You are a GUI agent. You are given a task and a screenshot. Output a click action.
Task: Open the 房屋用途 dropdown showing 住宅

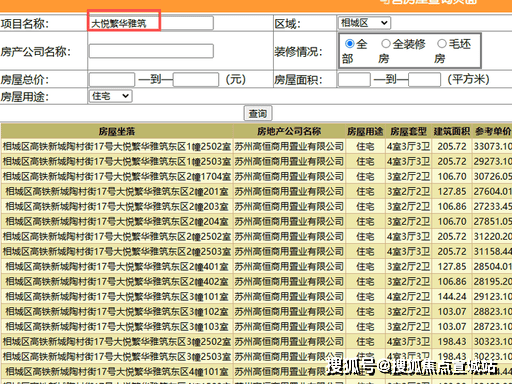pyautogui.click(x=110, y=96)
